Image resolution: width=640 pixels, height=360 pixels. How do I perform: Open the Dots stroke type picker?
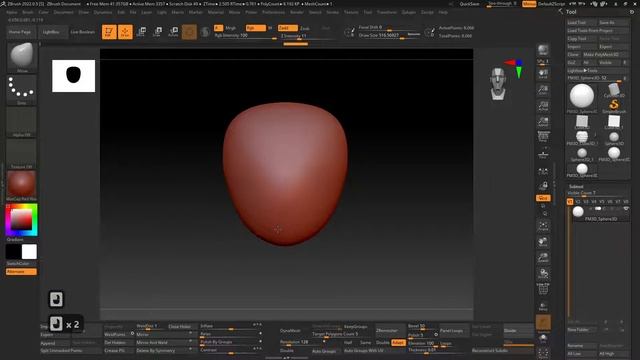point(22,90)
